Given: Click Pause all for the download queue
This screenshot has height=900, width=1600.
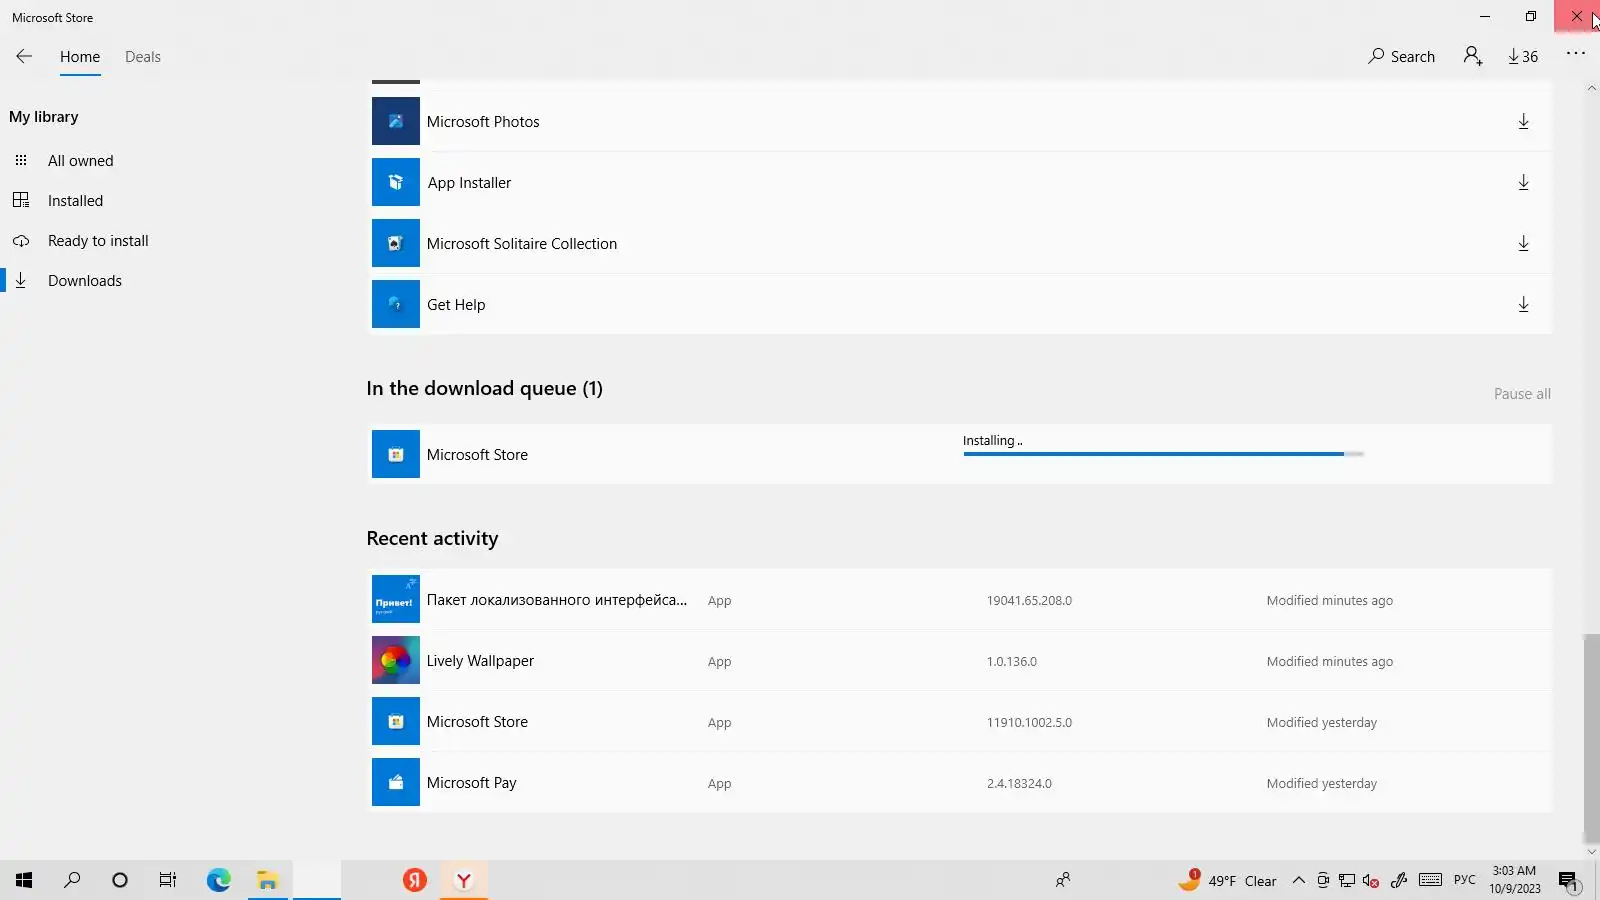Looking at the screenshot, I should click(x=1522, y=394).
